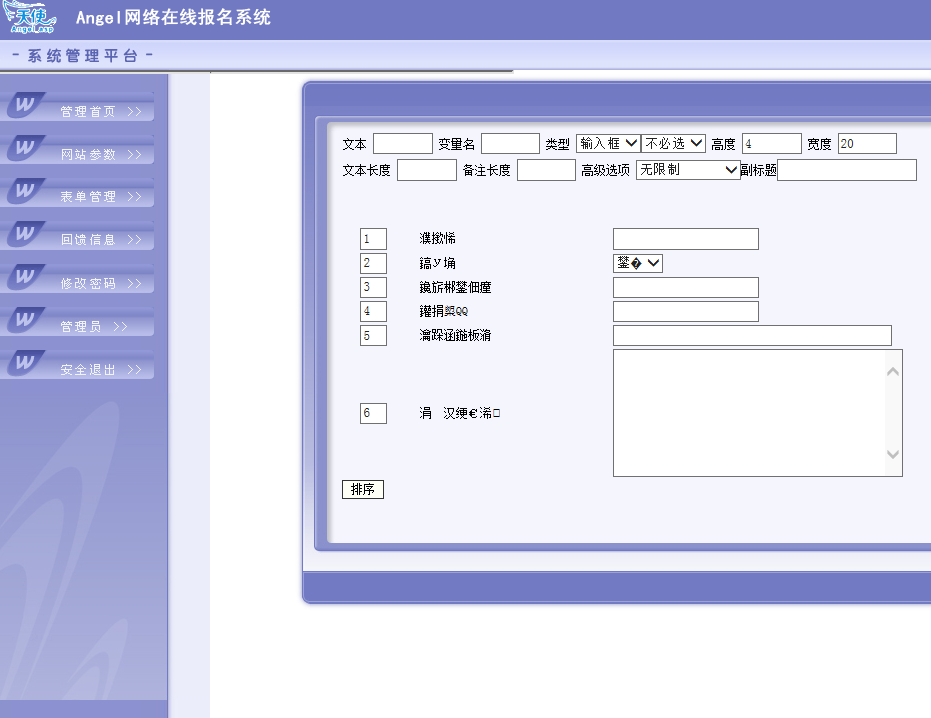
Task: Click the 高度 field showing 4
Action: pyautogui.click(x=772, y=144)
